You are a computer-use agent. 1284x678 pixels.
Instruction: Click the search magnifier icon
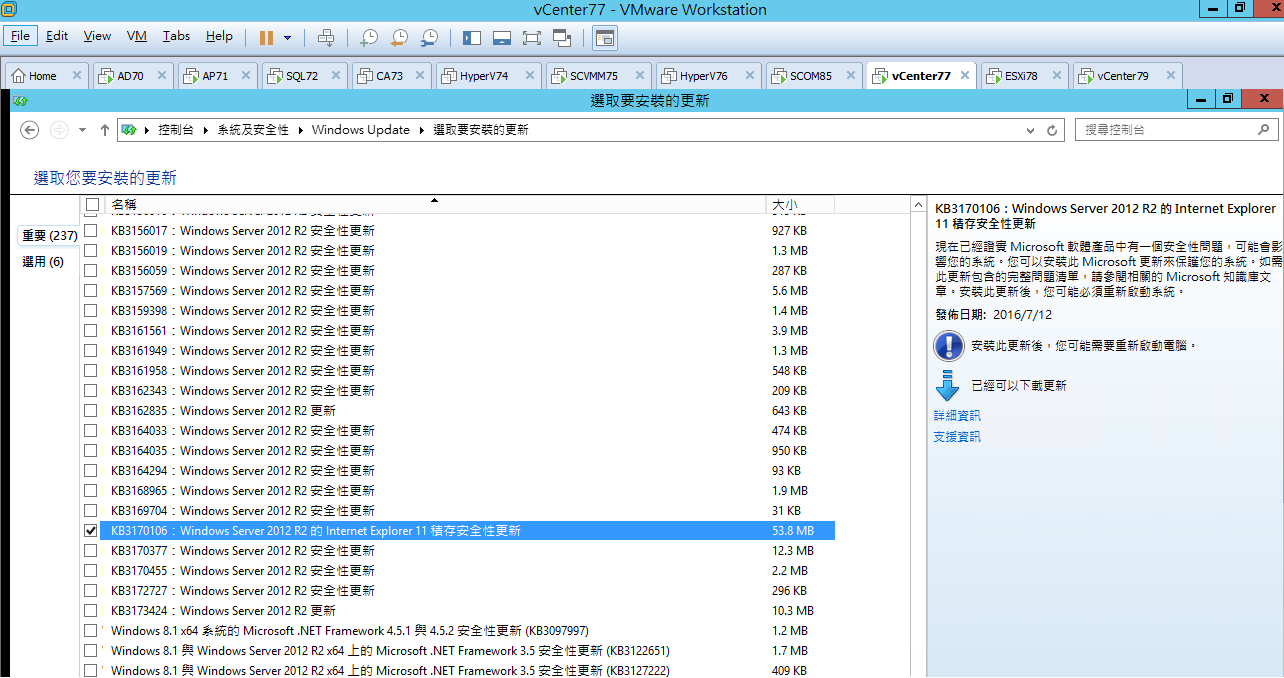tap(1264, 130)
